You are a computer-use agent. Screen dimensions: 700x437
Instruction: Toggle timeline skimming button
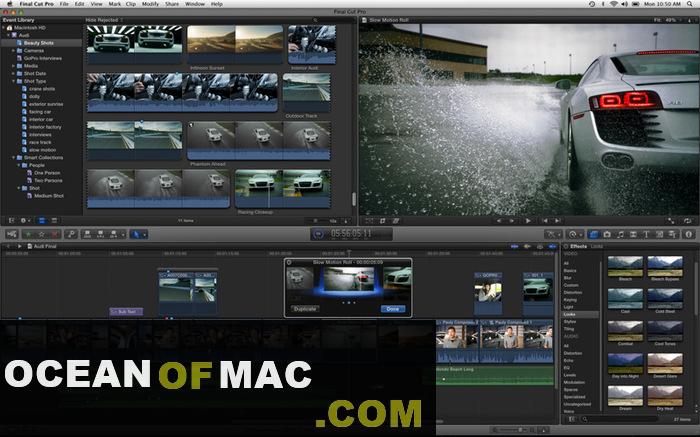(x=515, y=246)
